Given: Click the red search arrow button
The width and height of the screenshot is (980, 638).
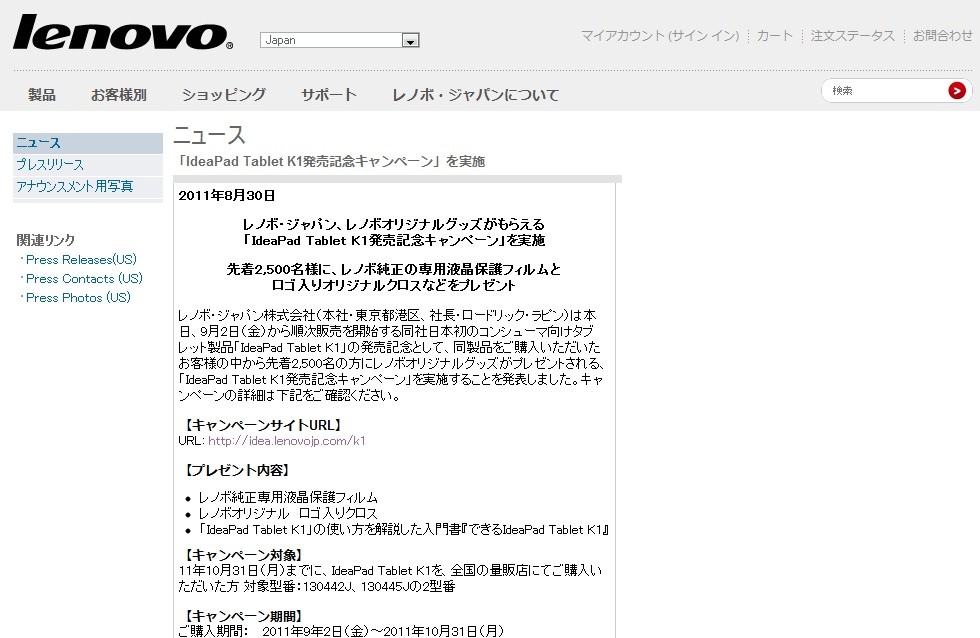Looking at the screenshot, I should click(x=956, y=91).
